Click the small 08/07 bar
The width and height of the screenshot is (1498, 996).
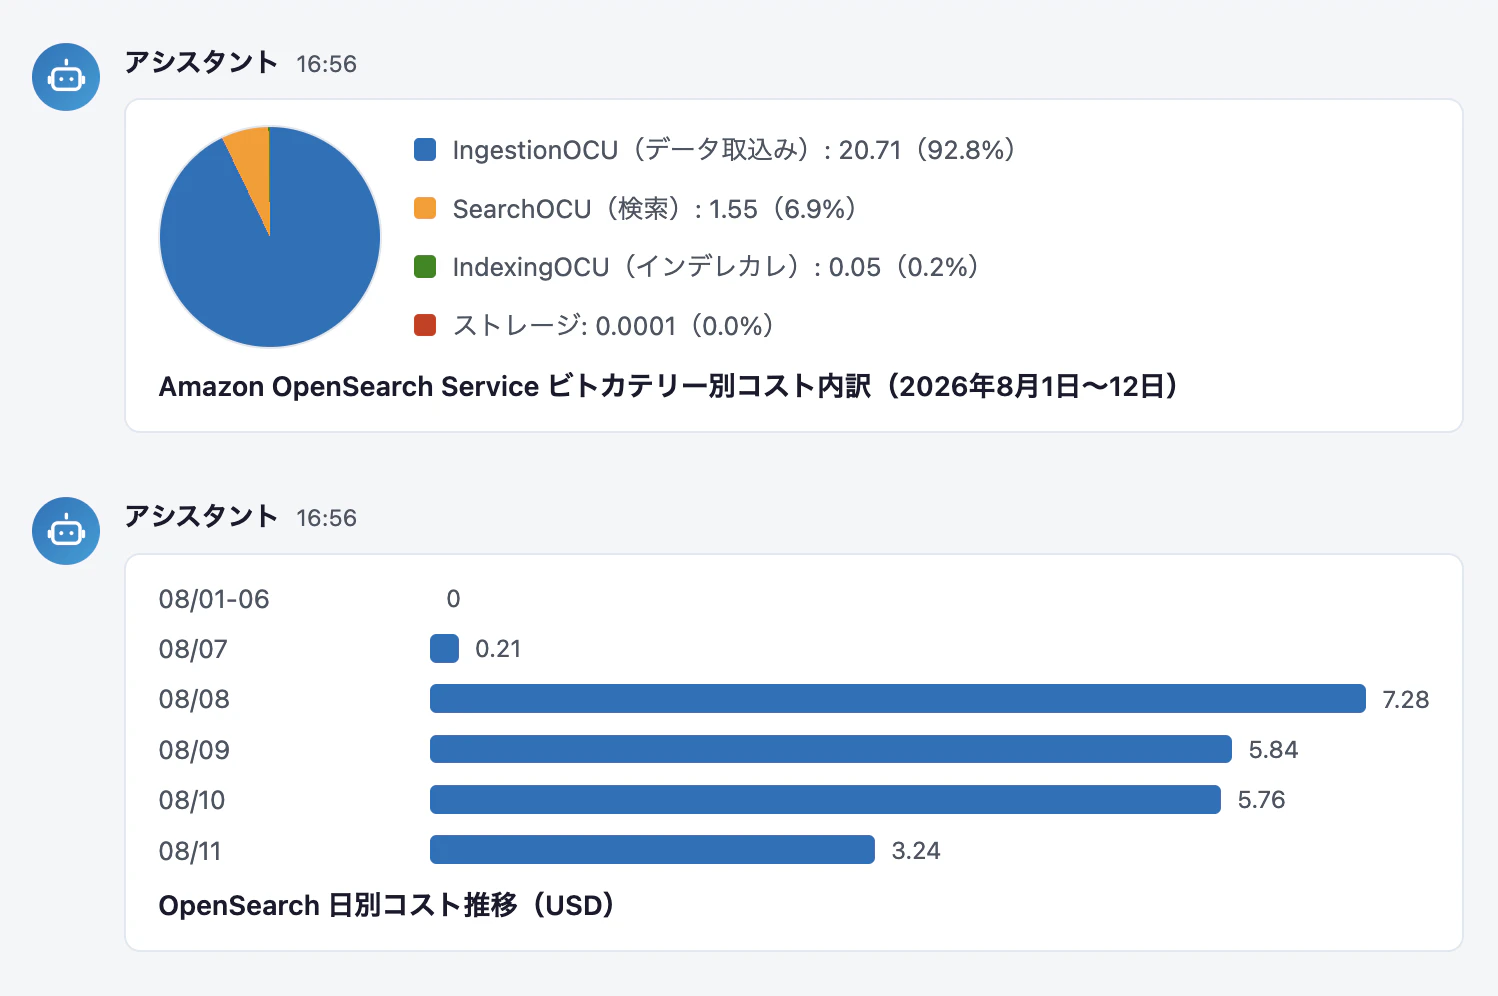pos(444,649)
